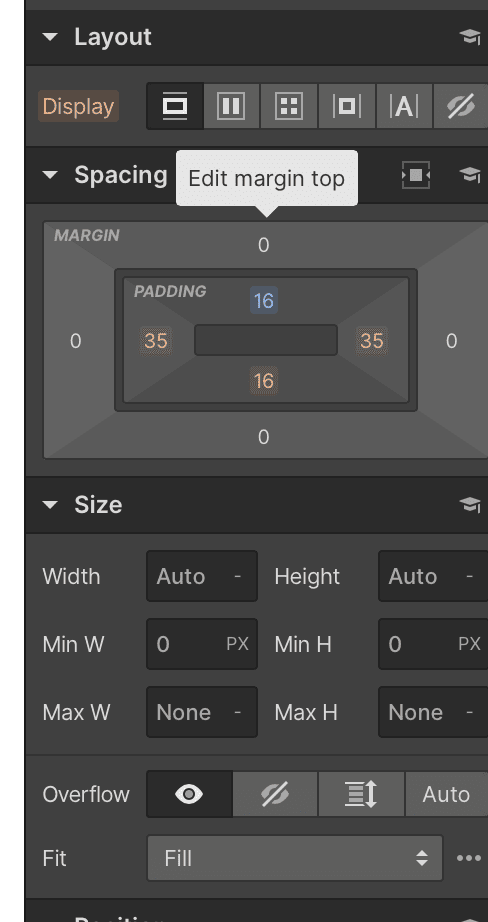The height and width of the screenshot is (922, 488).
Task: Choose the Grid display icon
Action: (289, 106)
